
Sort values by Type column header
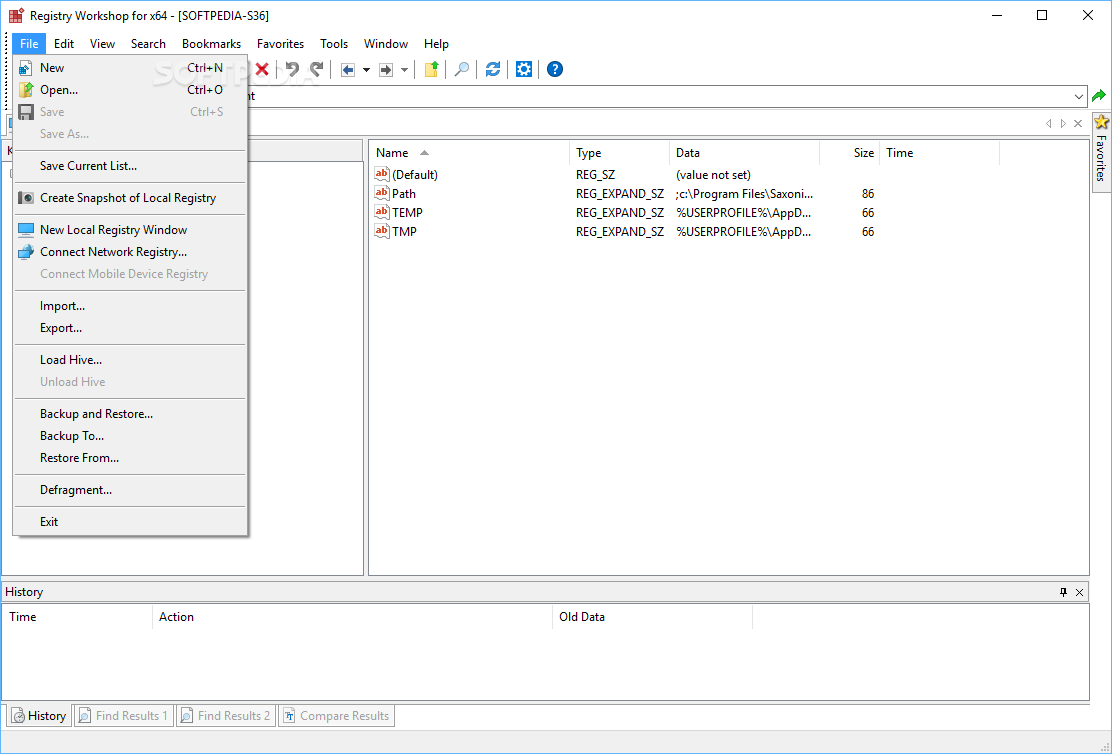point(619,153)
